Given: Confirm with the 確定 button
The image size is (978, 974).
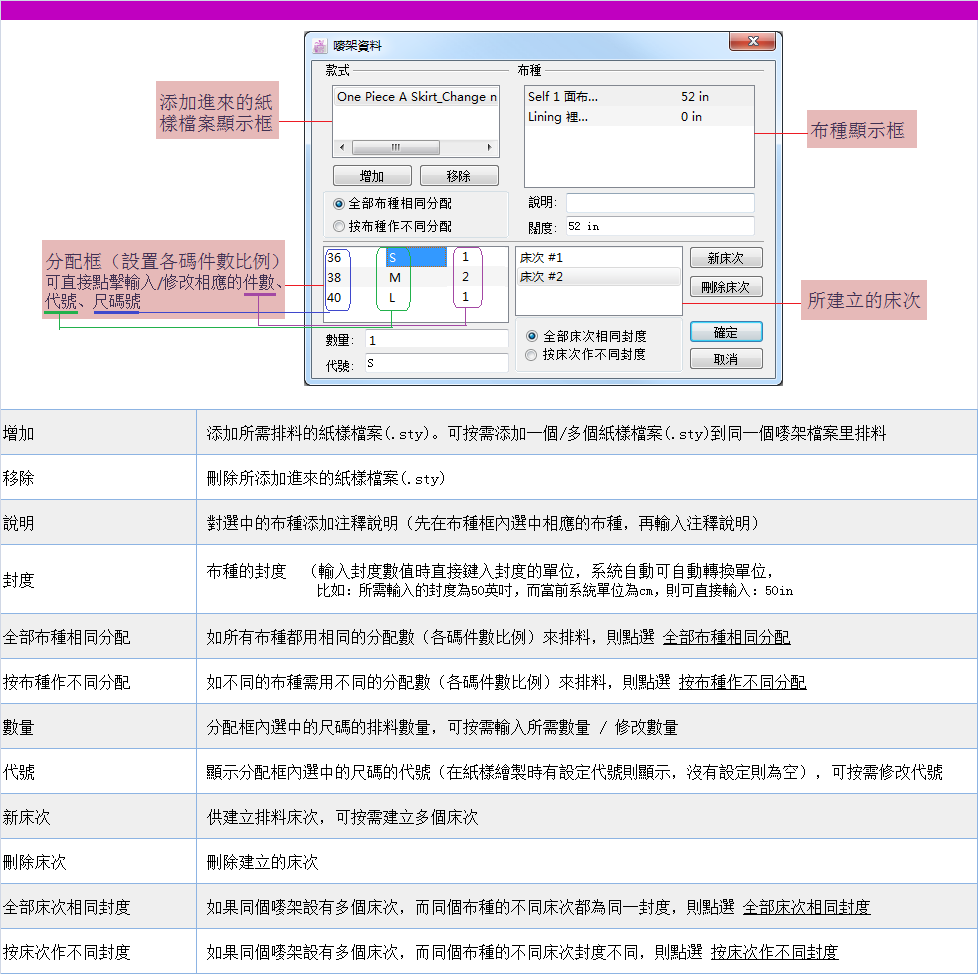Looking at the screenshot, I should click(x=726, y=332).
